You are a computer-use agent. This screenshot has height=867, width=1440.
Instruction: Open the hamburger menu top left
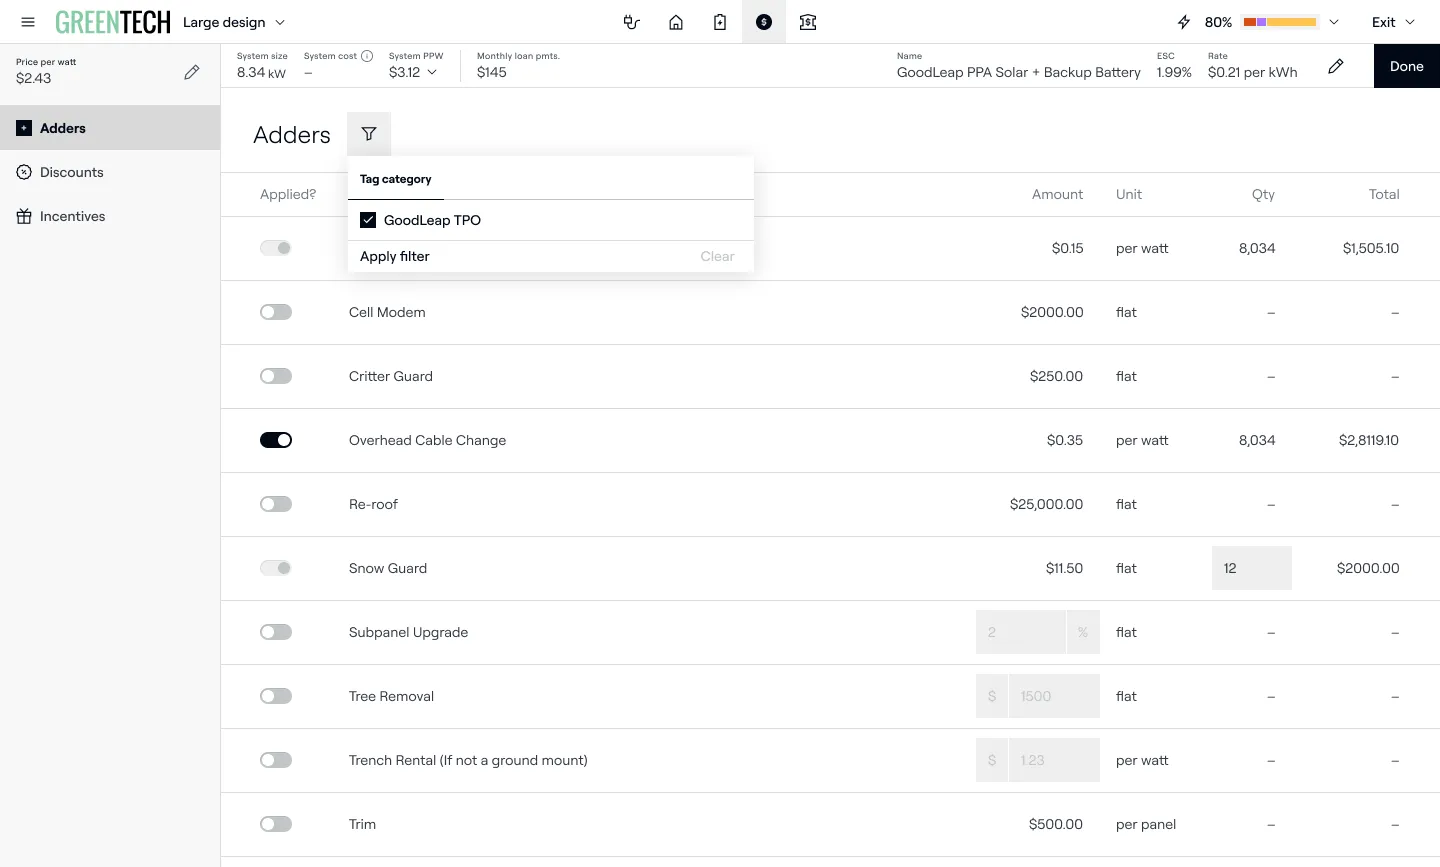(28, 21)
